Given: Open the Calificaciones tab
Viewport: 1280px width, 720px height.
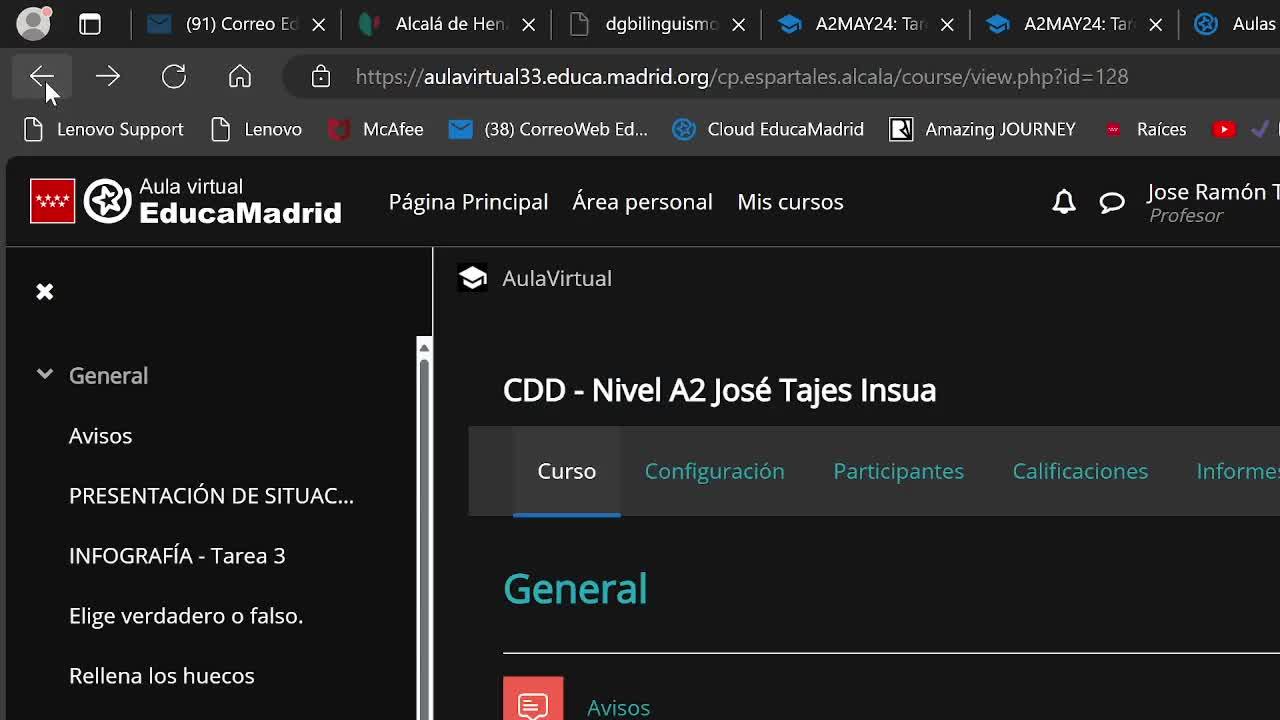Looking at the screenshot, I should click(1080, 471).
